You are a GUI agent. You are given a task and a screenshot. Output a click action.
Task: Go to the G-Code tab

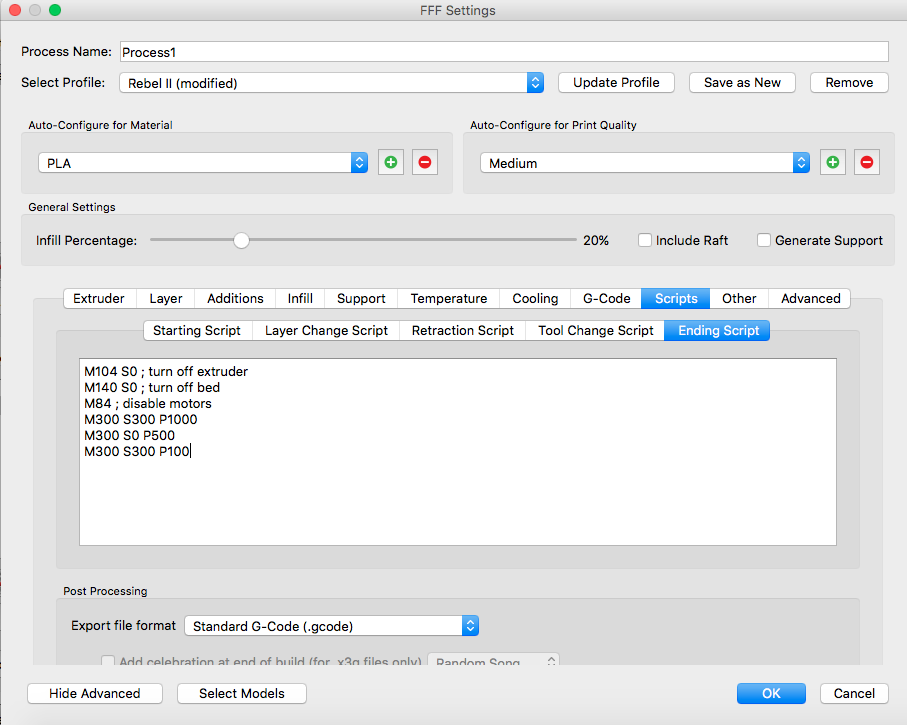(x=606, y=298)
